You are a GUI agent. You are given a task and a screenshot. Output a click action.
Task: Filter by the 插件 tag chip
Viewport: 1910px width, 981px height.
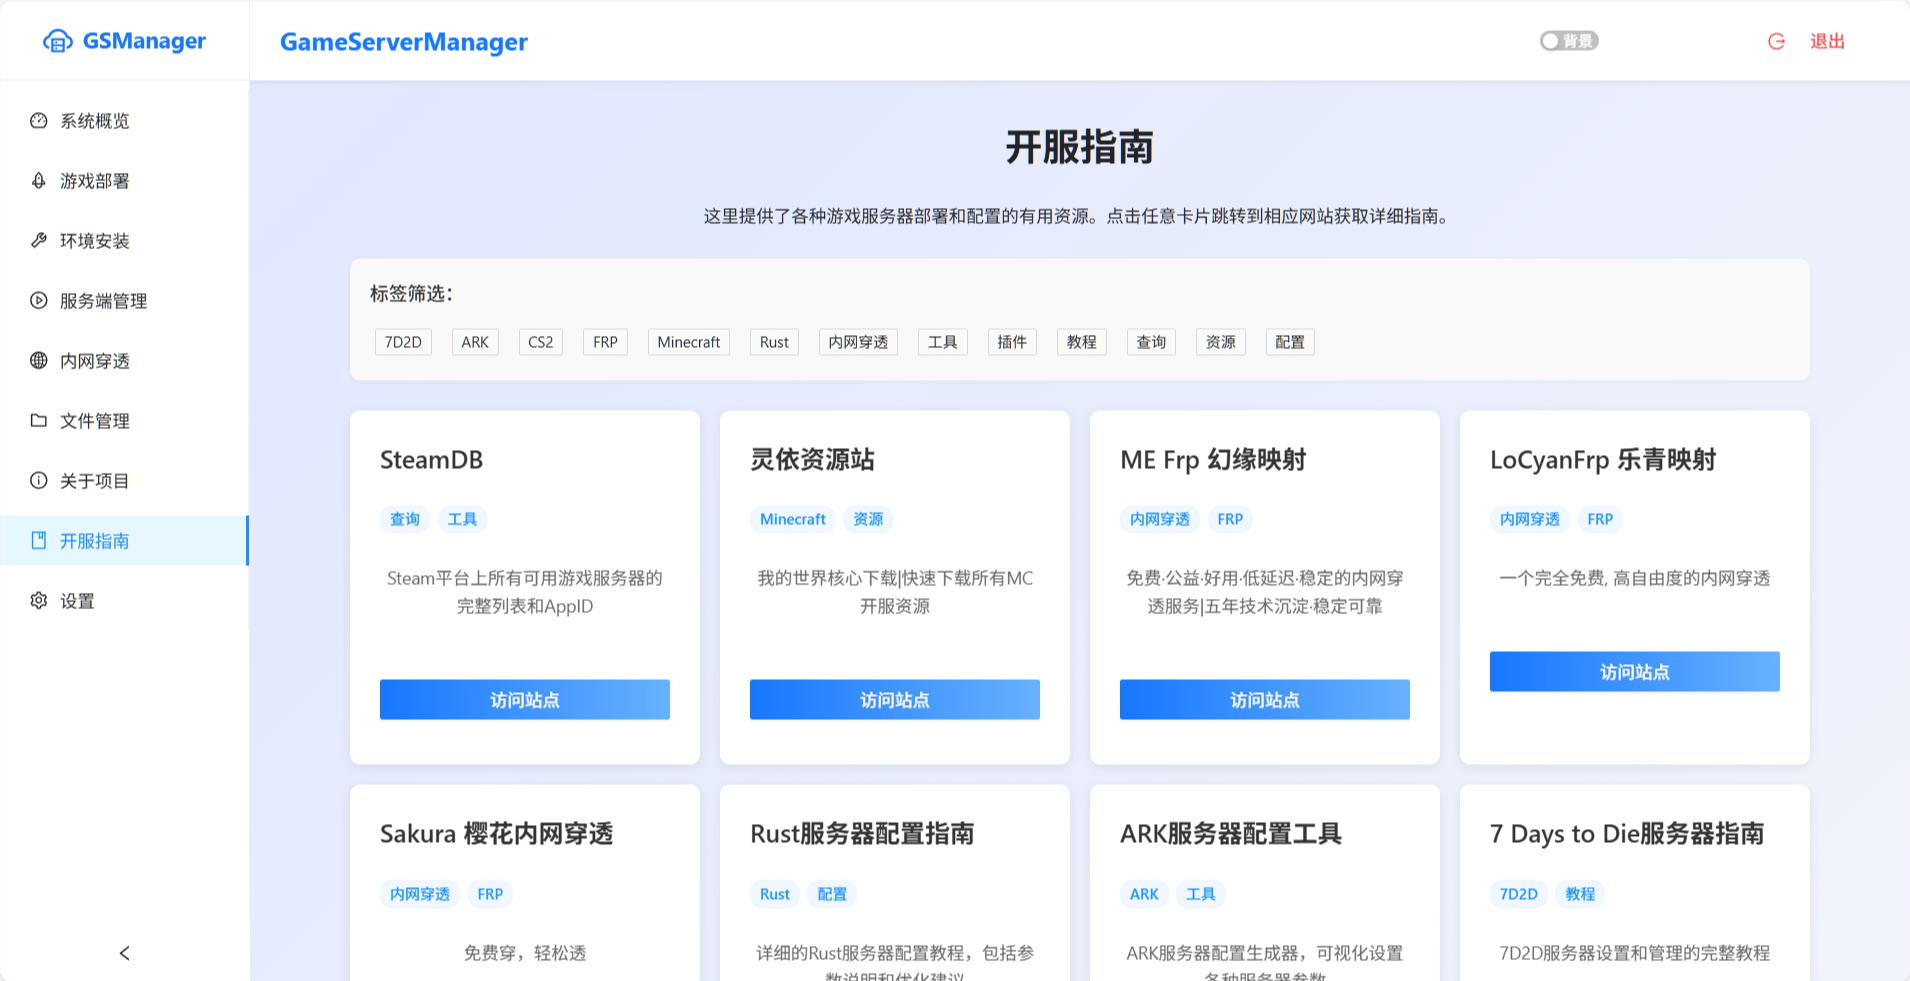click(1012, 342)
